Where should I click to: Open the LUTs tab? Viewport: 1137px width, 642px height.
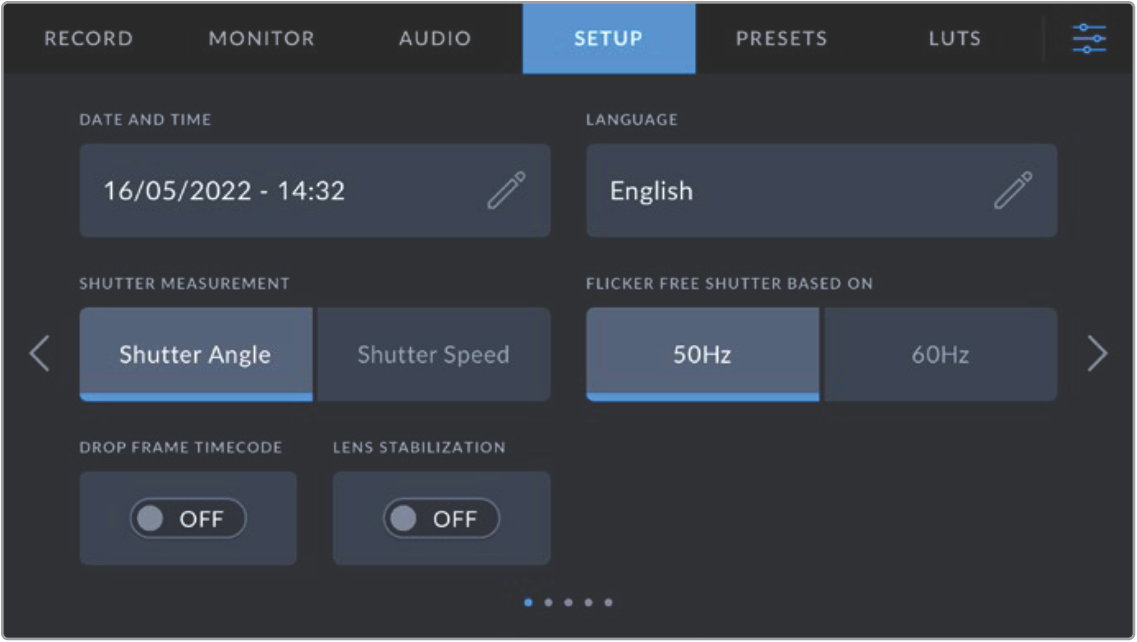click(x=954, y=39)
